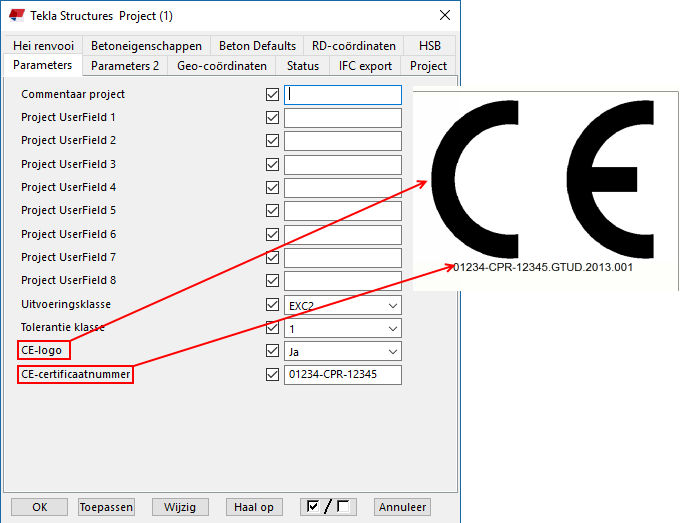
Task: Open the Uitvoeringsklasse EXC2 dropdown
Action: (x=343, y=305)
